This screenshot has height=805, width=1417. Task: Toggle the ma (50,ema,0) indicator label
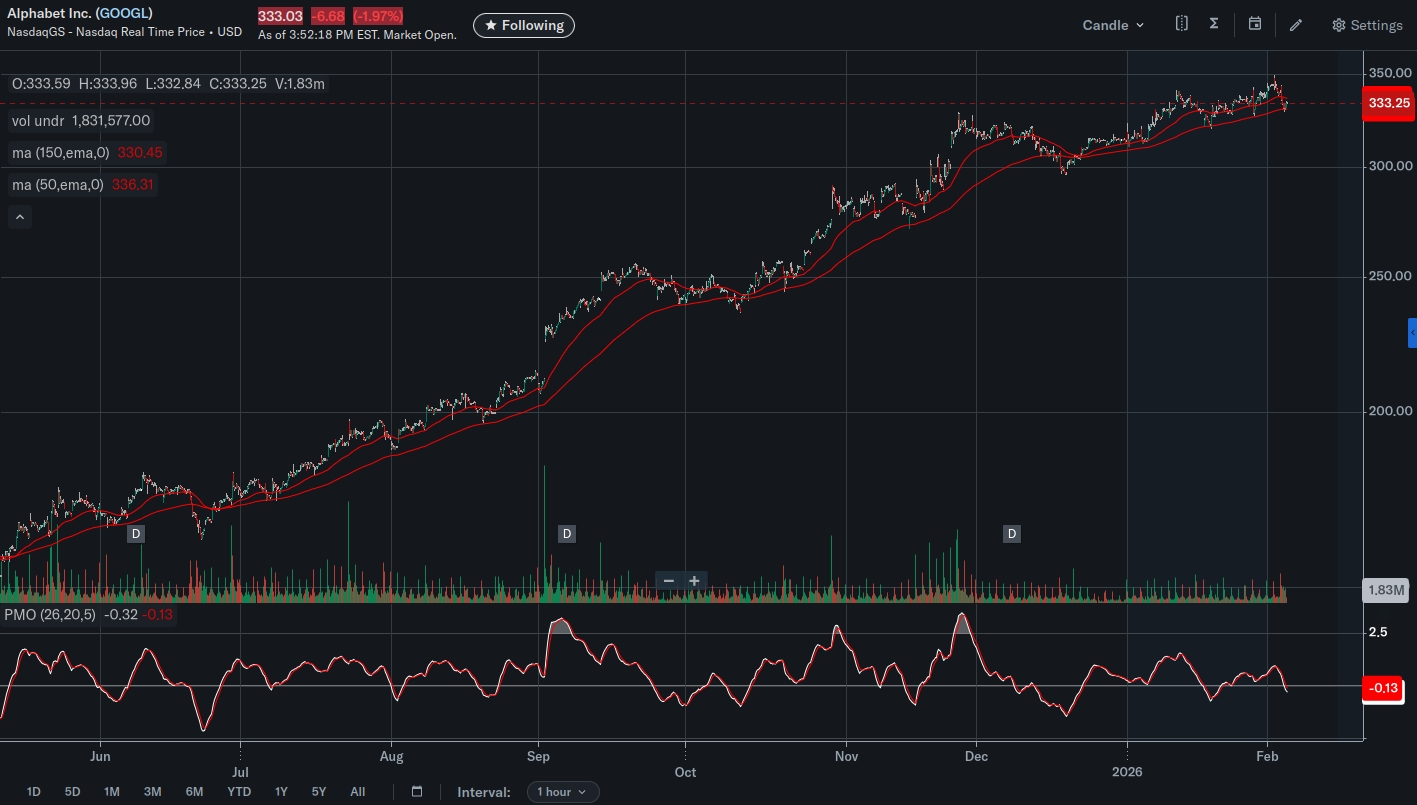pos(83,185)
